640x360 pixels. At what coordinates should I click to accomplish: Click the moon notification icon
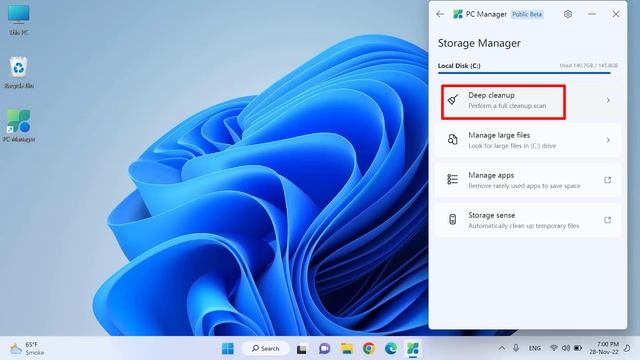627,348
